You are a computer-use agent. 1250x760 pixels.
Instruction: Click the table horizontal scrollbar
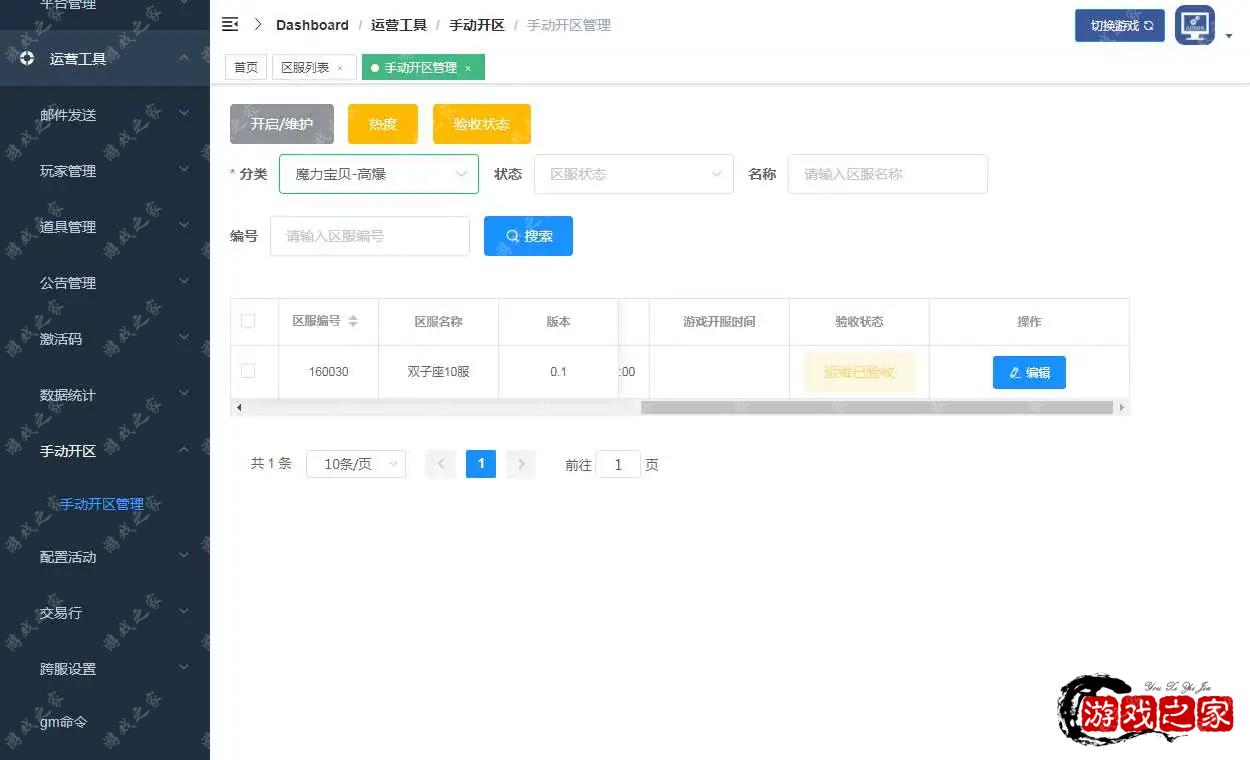[875, 408]
